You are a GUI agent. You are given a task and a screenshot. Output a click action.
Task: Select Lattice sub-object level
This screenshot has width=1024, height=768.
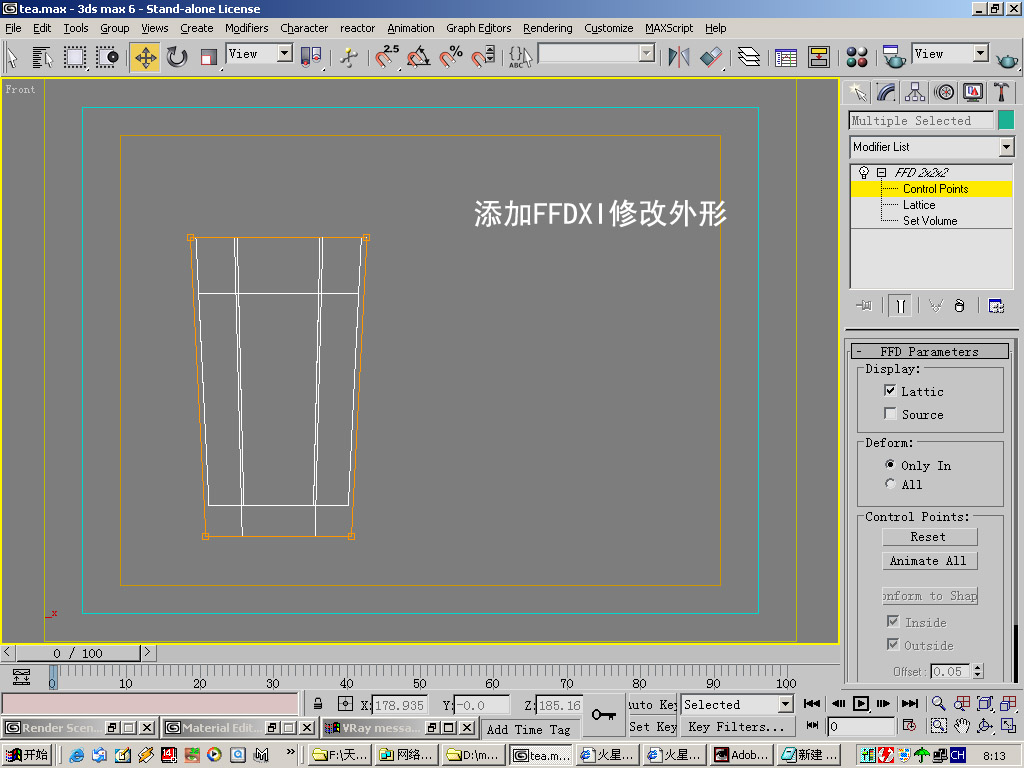pyautogui.click(x=919, y=205)
